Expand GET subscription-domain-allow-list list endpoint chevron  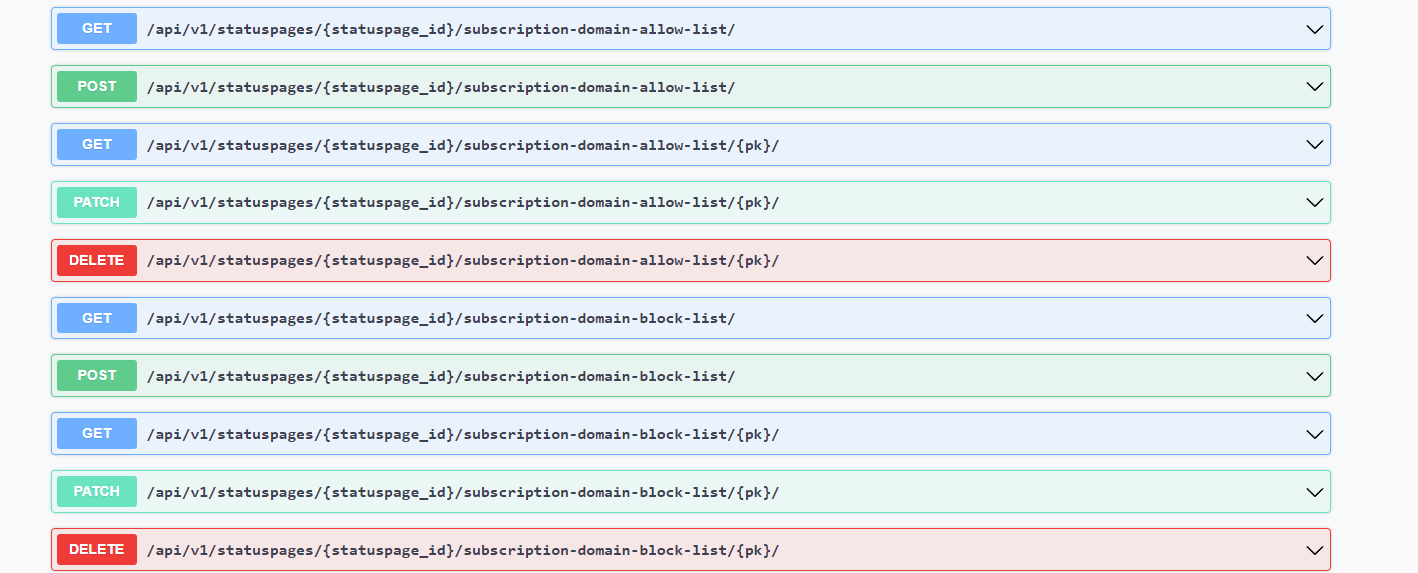tap(1315, 29)
